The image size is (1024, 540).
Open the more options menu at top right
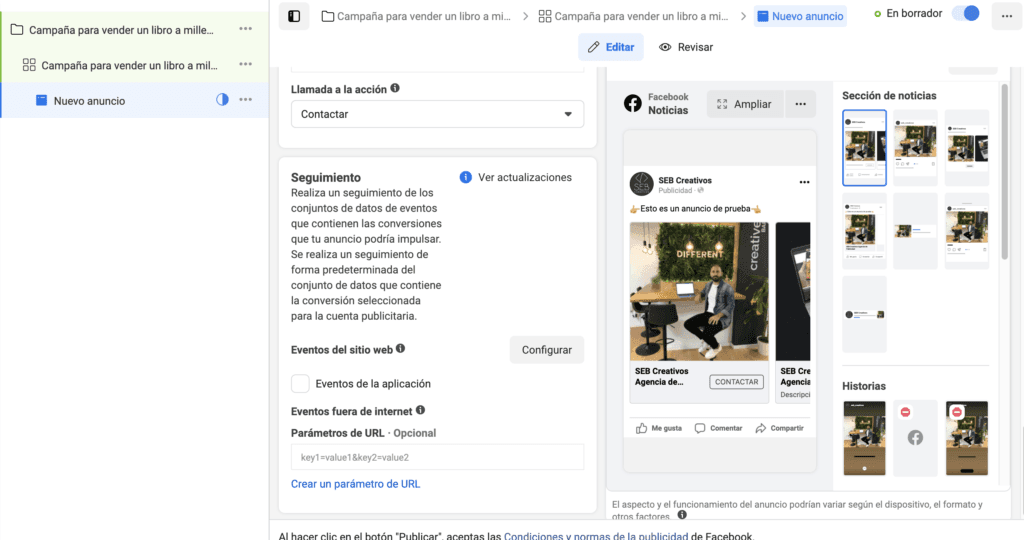tap(1004, 16)
